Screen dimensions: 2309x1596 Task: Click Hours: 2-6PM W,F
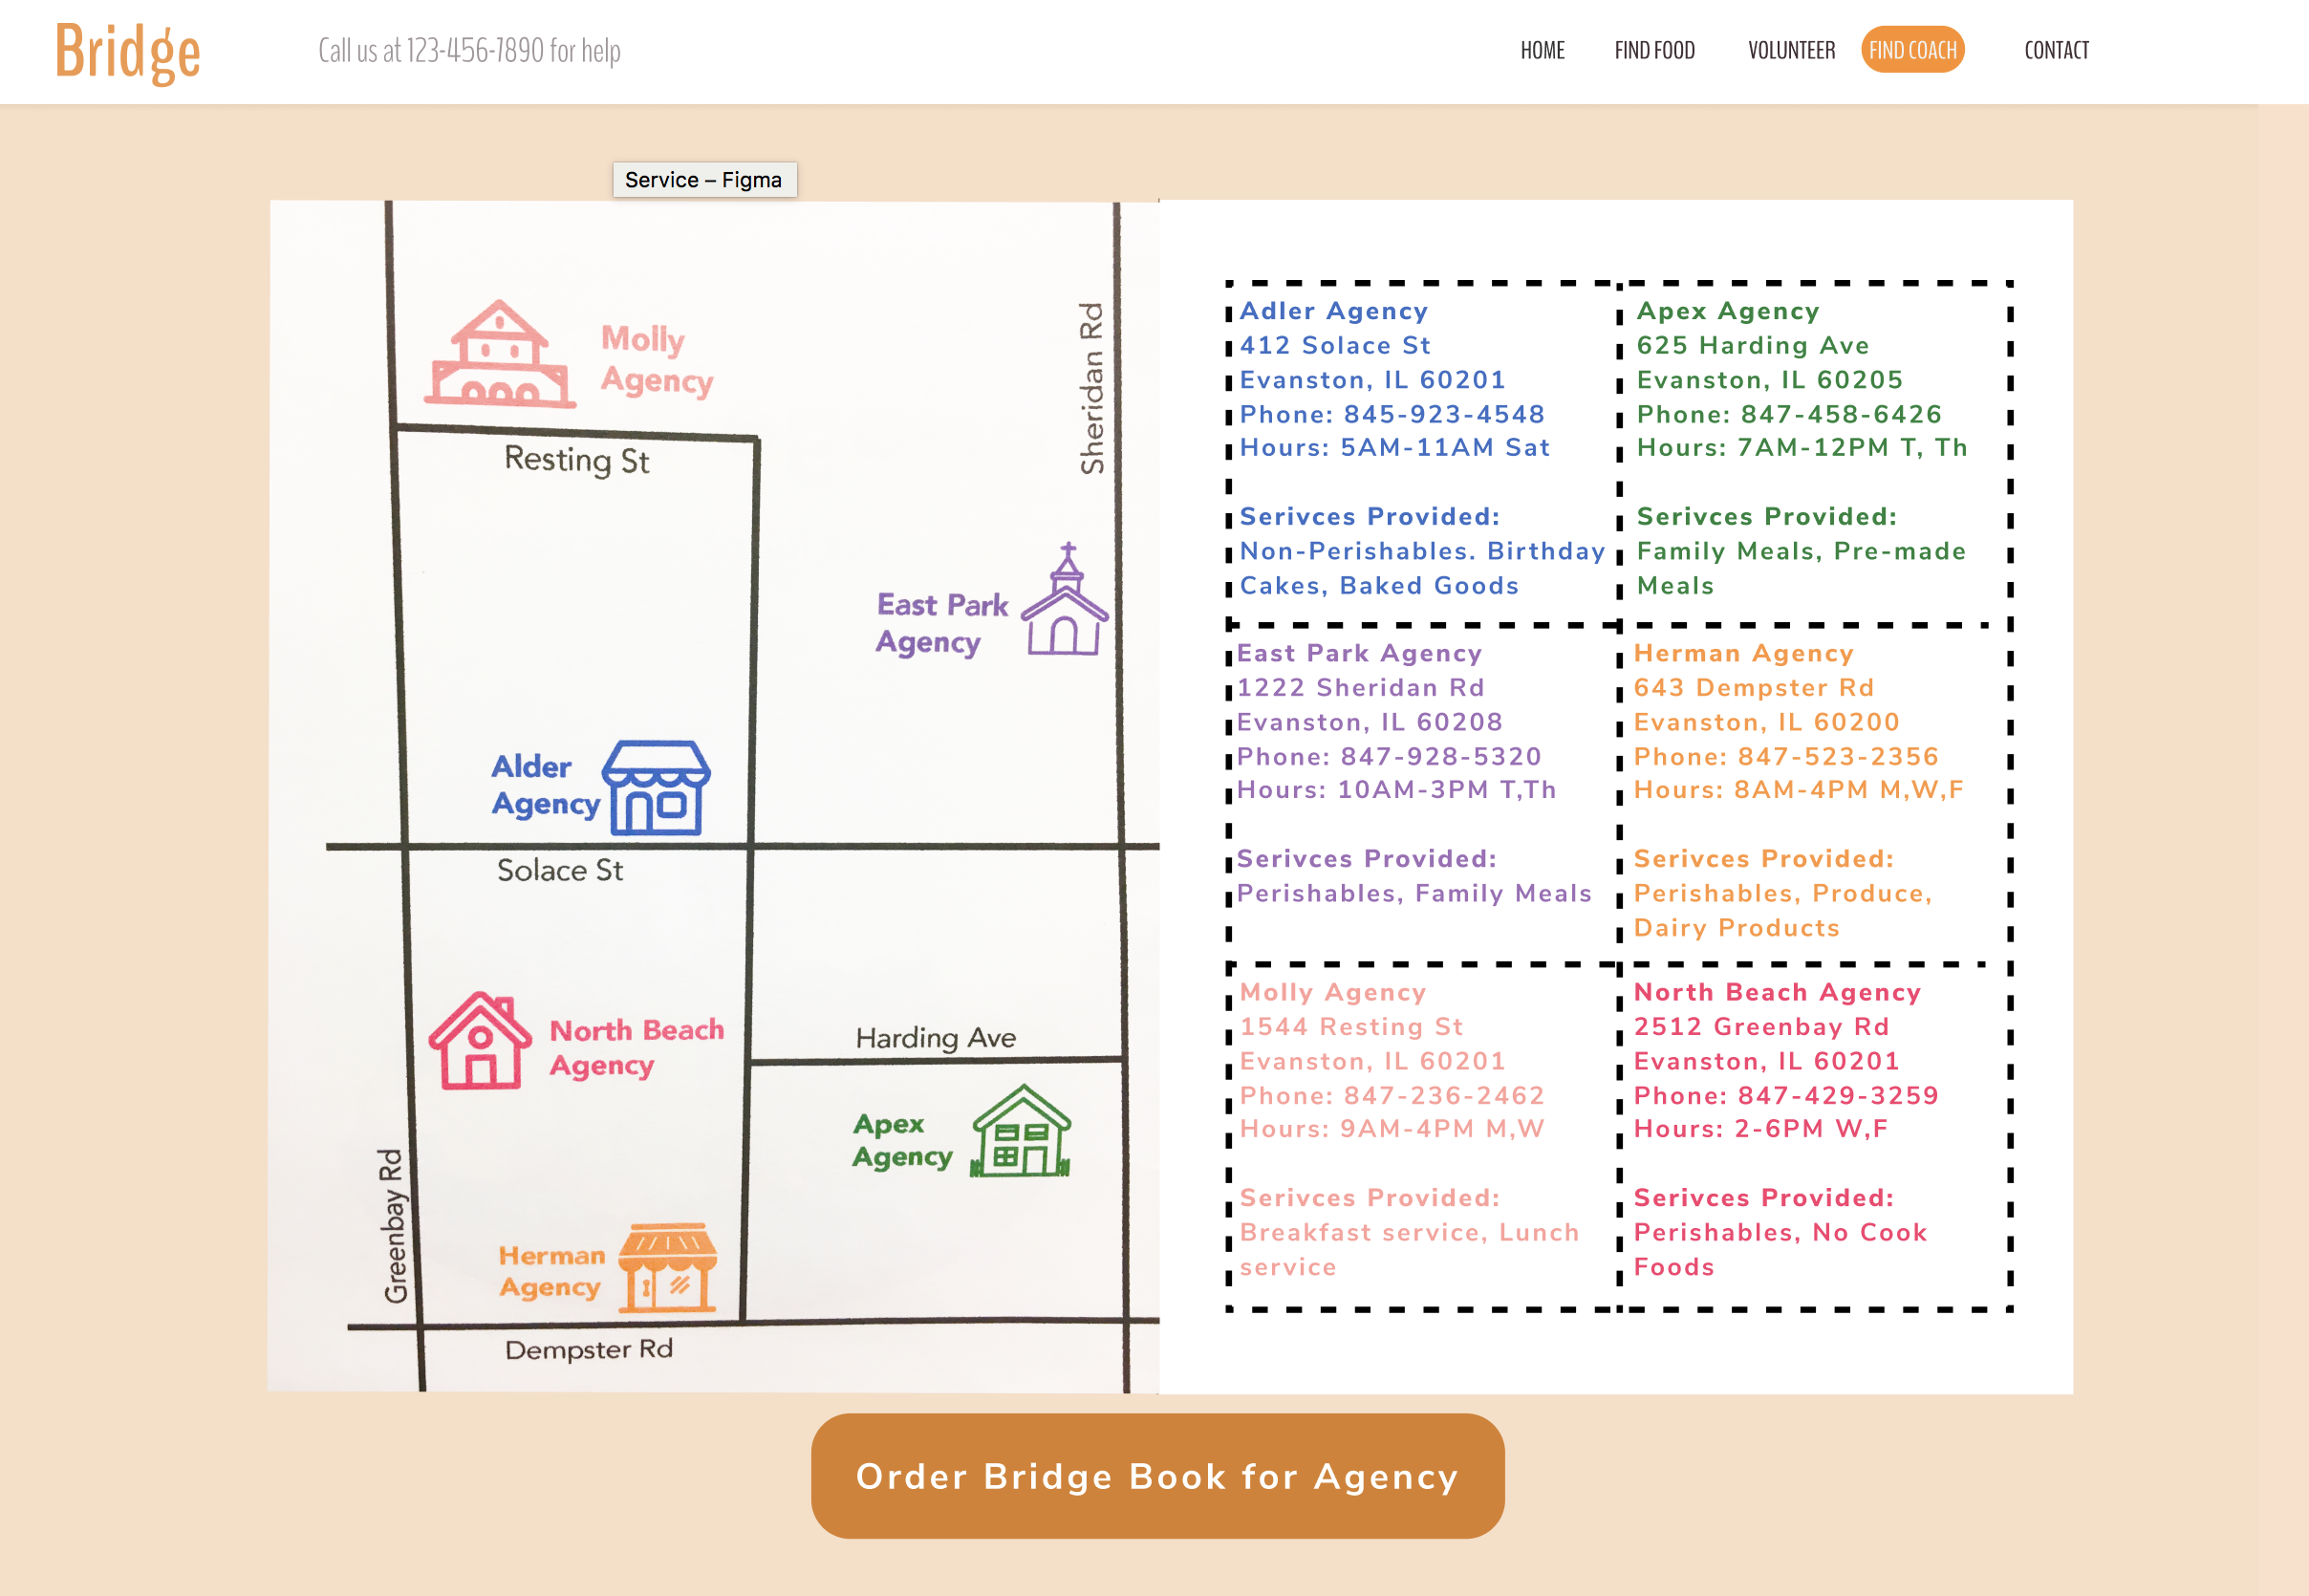tap(1761, 1128)
